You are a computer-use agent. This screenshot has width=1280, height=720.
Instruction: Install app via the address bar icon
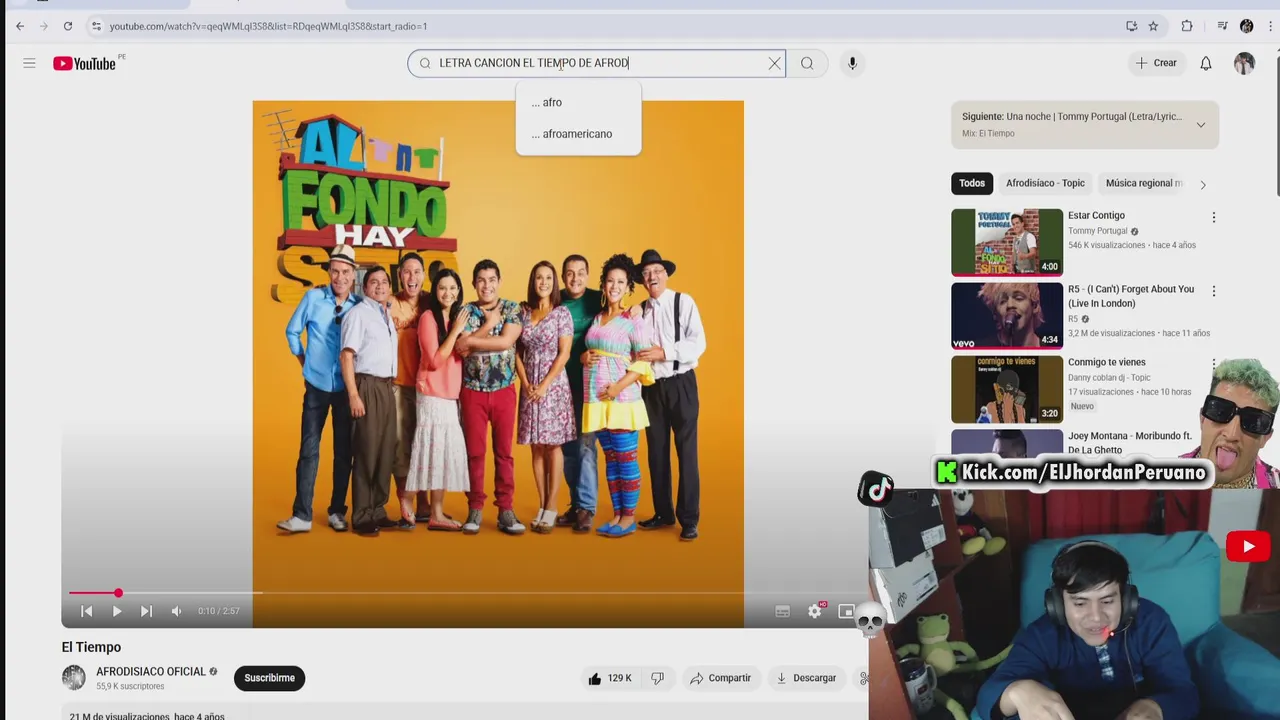pos(1131,26)
